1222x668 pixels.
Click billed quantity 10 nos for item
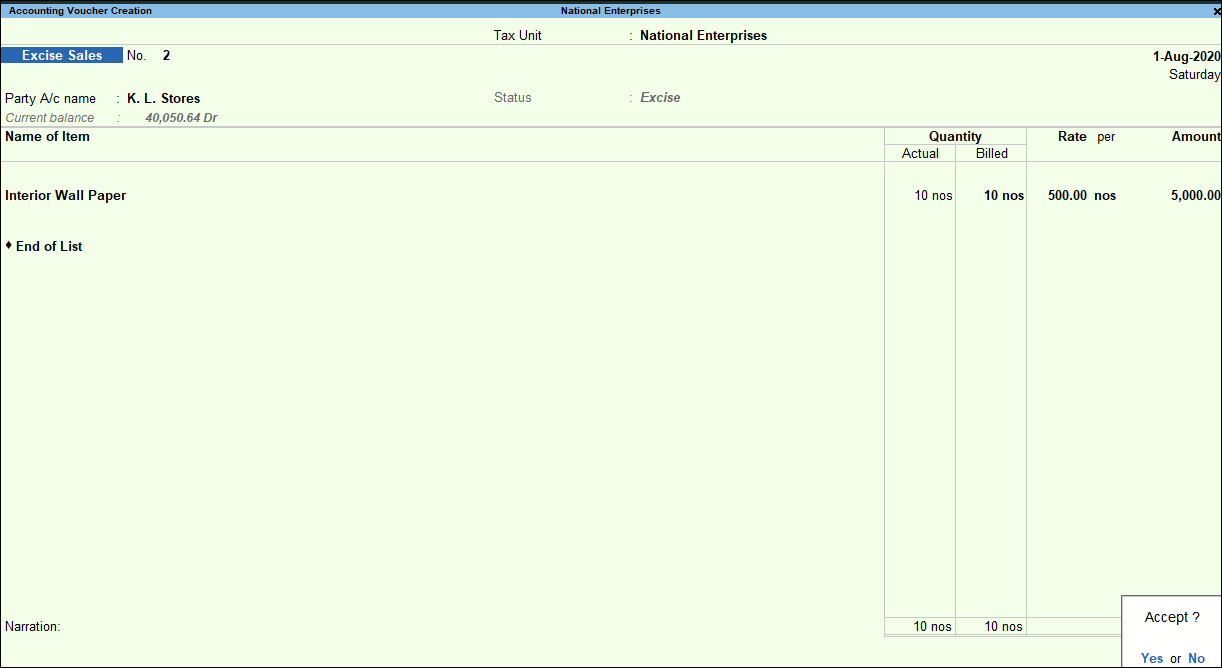(x=1004, y=196)
